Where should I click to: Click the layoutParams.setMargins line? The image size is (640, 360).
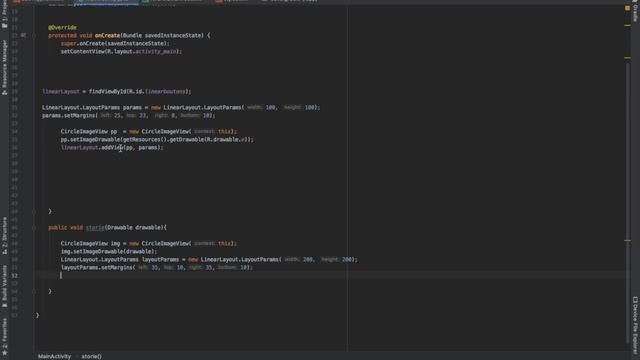(157, 267)
